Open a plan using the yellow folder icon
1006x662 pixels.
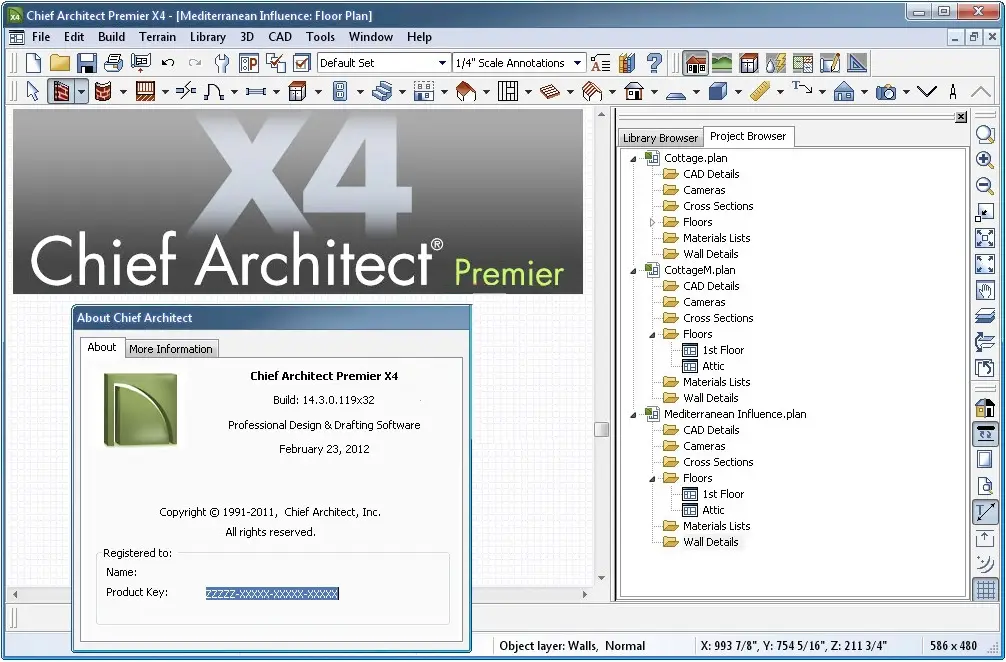pos(60,63)
